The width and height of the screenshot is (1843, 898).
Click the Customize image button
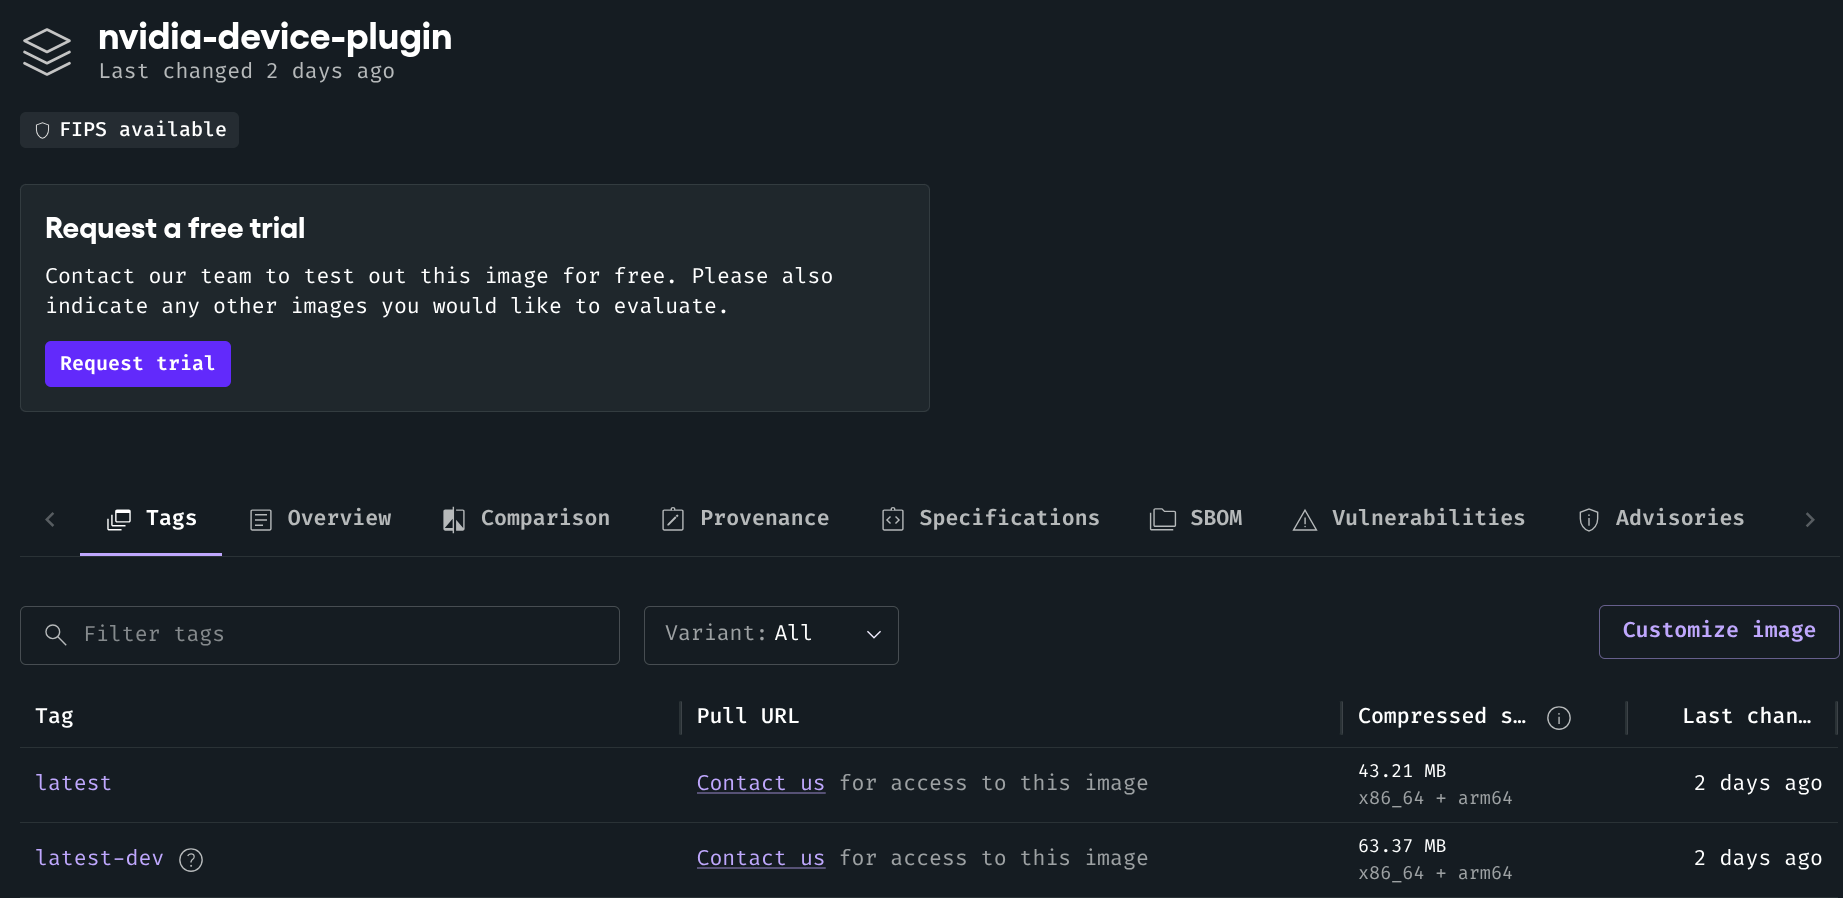1719,632
